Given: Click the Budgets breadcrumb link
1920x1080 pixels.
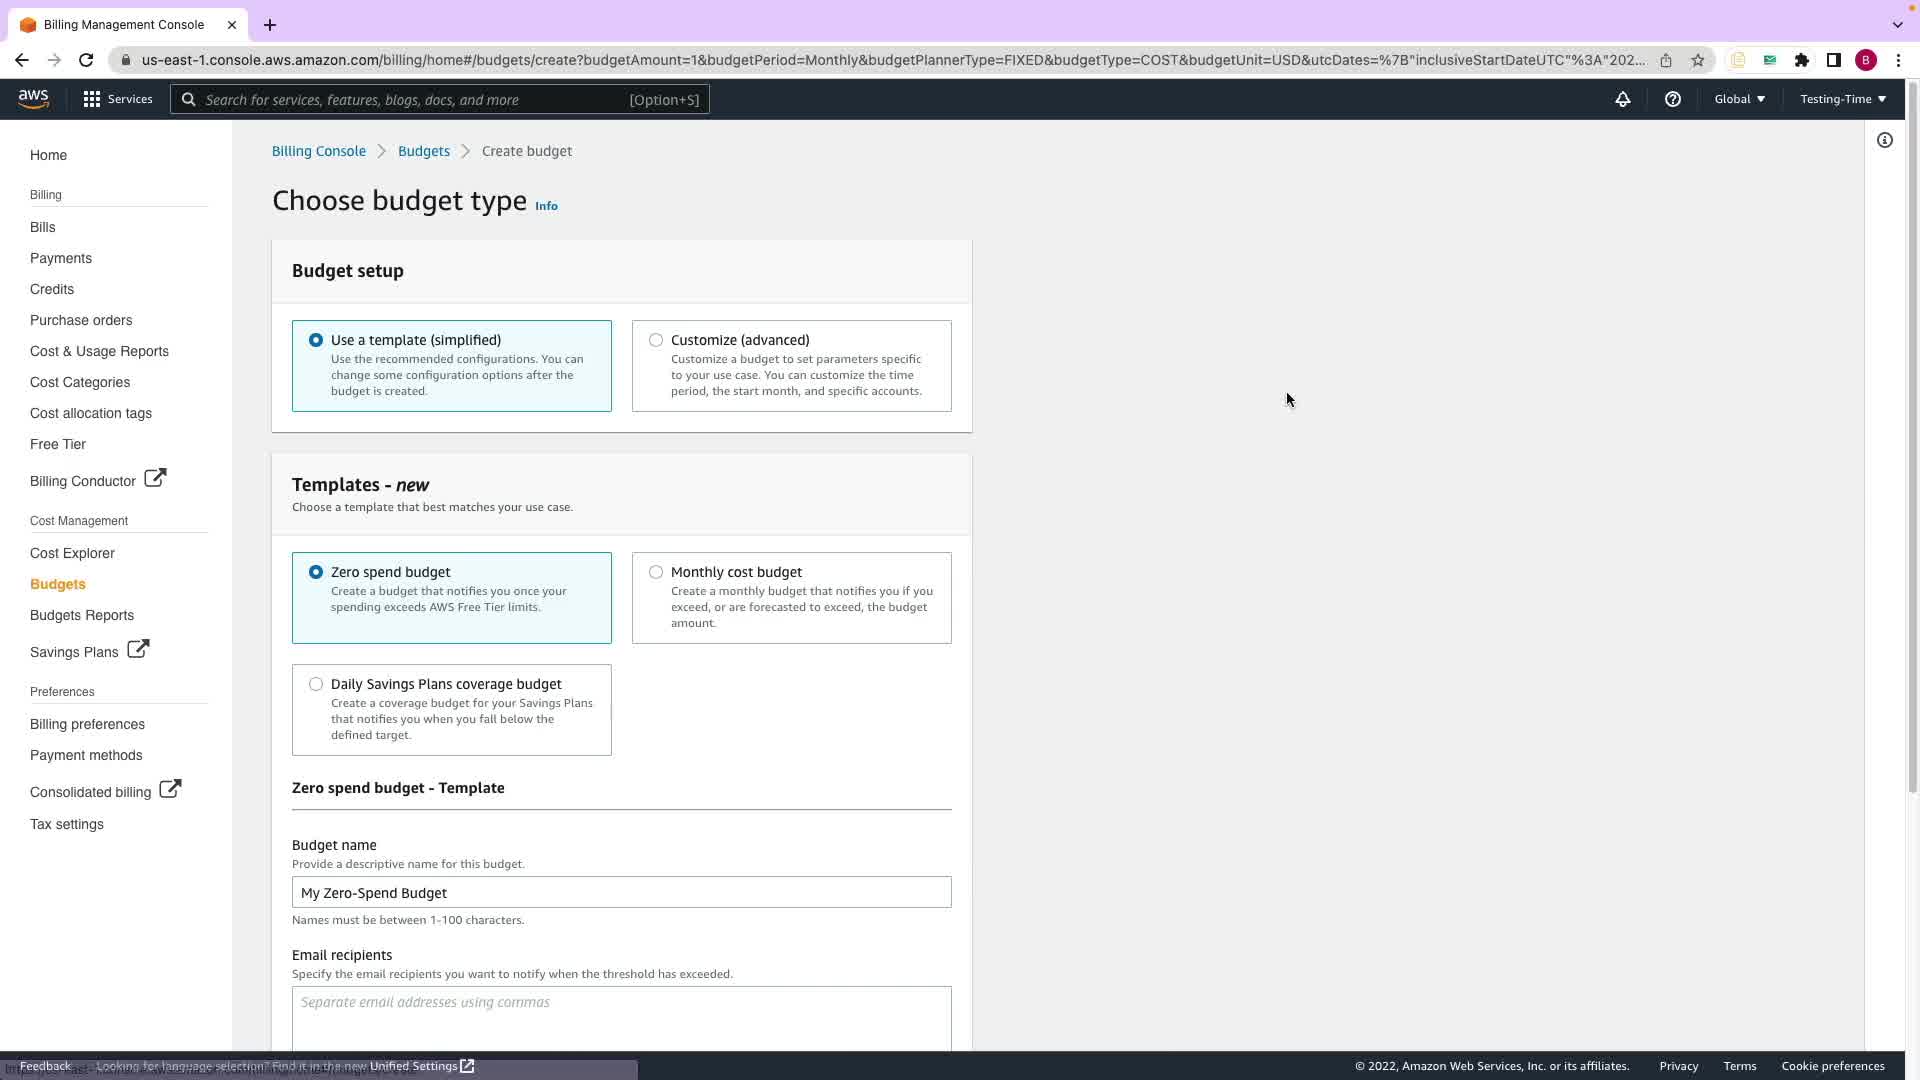Looking at the screenshot, I should click(423, 151).
